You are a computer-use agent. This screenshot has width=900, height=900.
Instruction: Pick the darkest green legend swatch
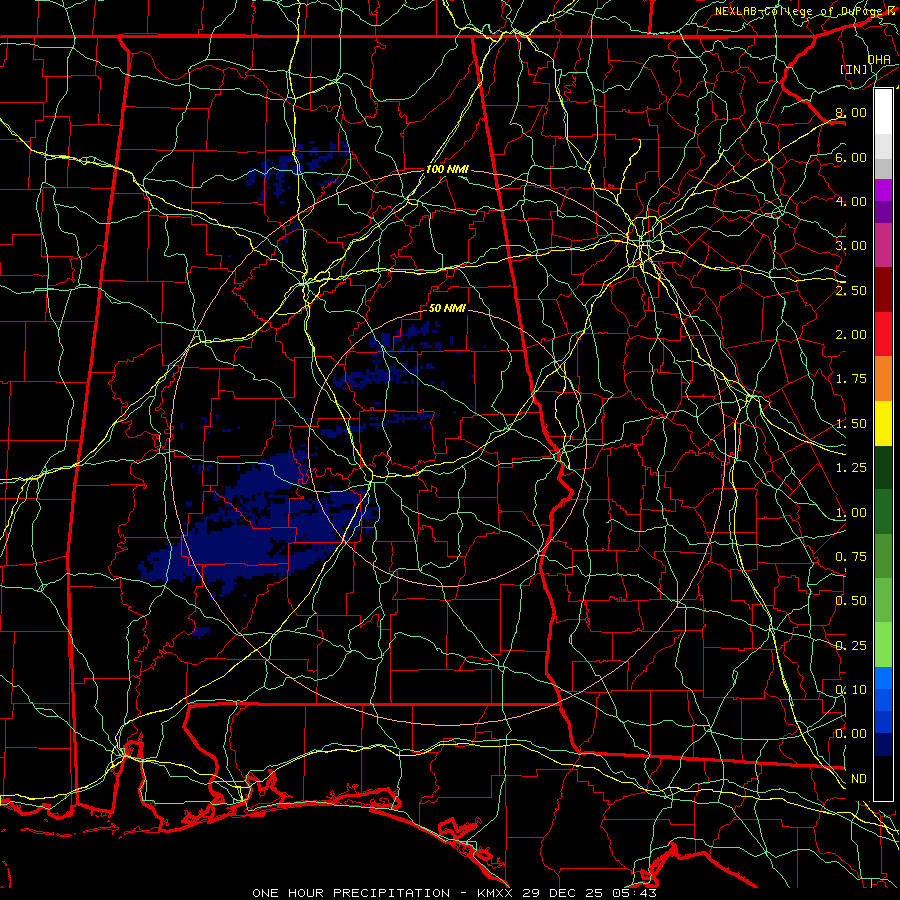click(883, 467)
